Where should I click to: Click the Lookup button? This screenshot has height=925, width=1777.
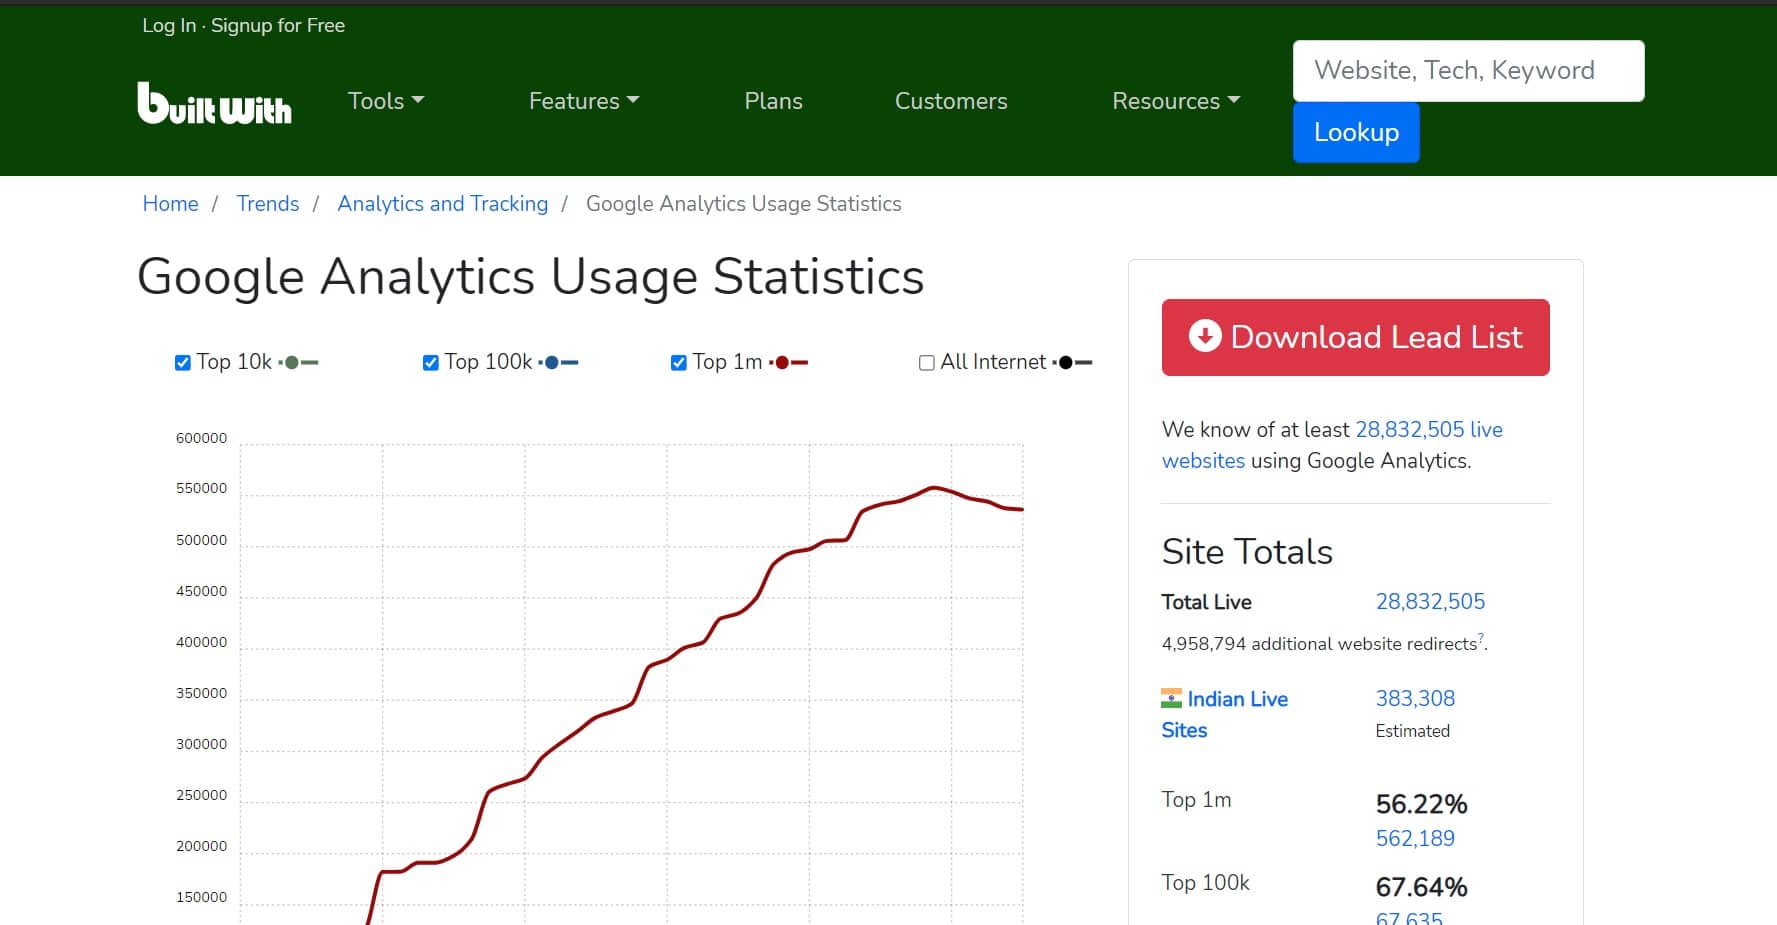coord(1356,132)
